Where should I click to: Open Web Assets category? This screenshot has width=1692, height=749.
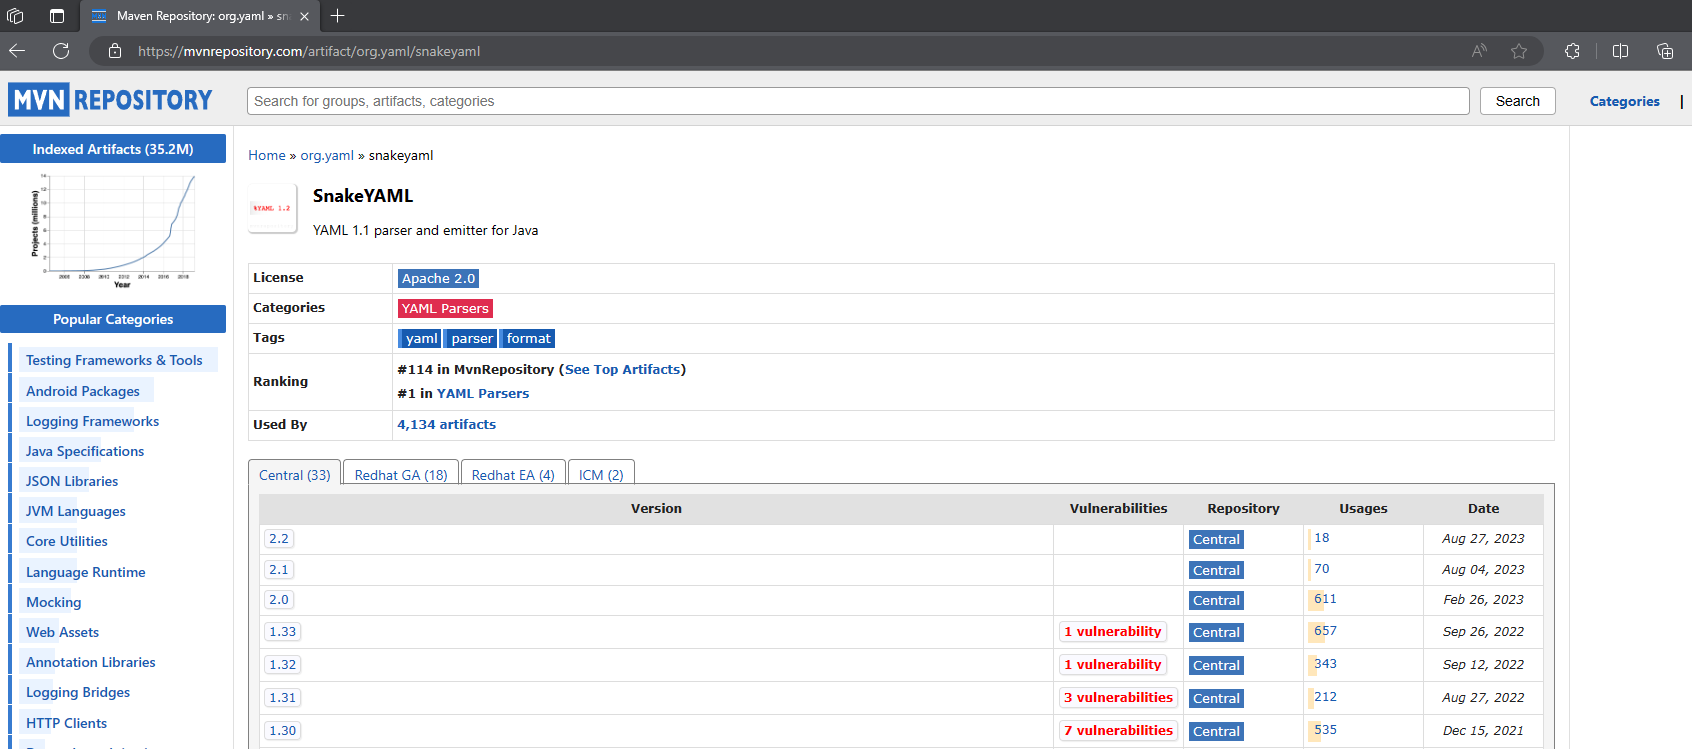click(62, 632)
